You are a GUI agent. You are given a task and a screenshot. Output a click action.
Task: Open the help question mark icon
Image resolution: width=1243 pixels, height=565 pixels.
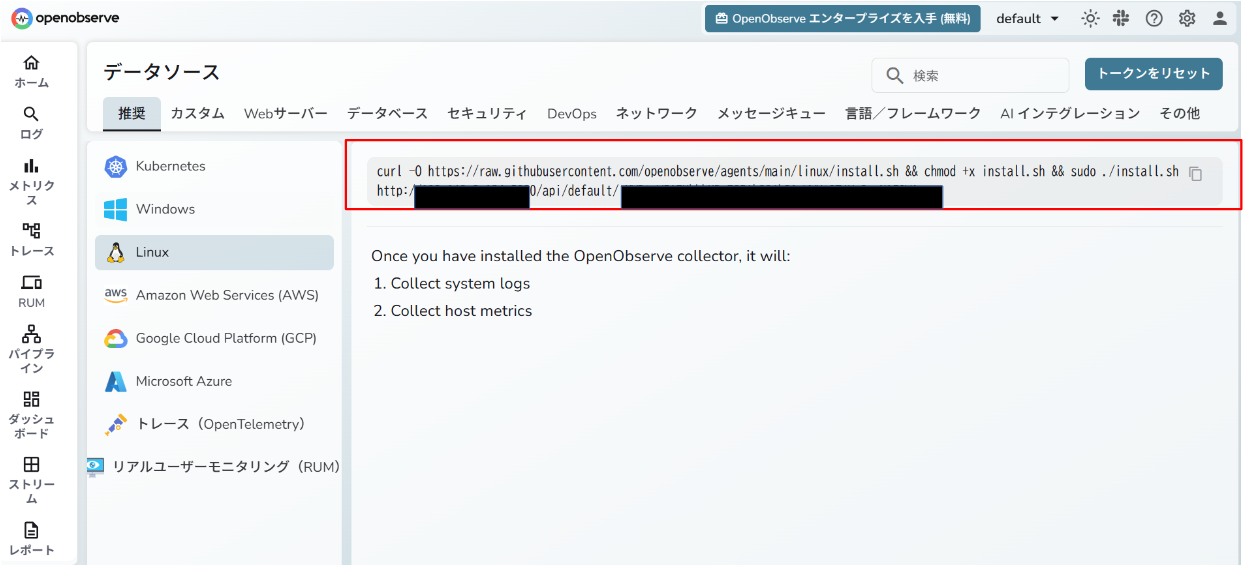[1154, 18]
